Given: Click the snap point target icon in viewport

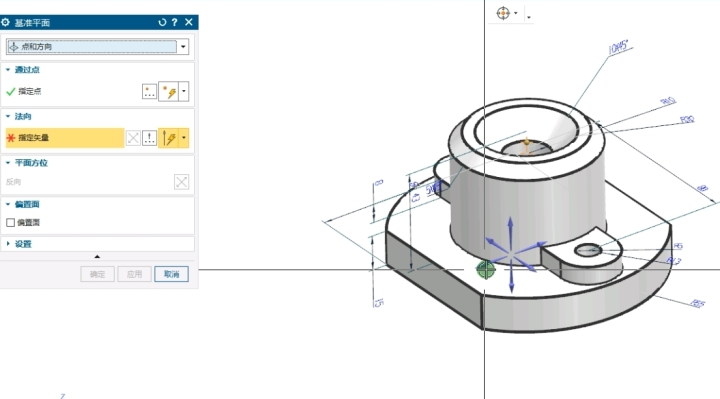Looking at the screenshot, I should pos(503,13).
